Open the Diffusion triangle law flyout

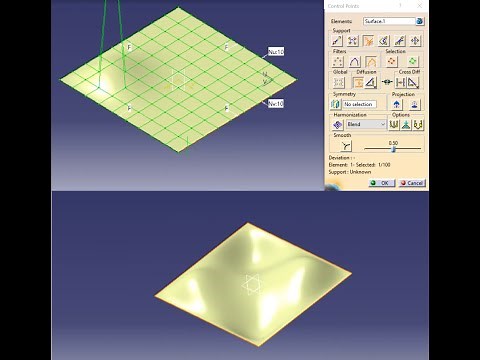pyautogui.click(x=371, y=82)
